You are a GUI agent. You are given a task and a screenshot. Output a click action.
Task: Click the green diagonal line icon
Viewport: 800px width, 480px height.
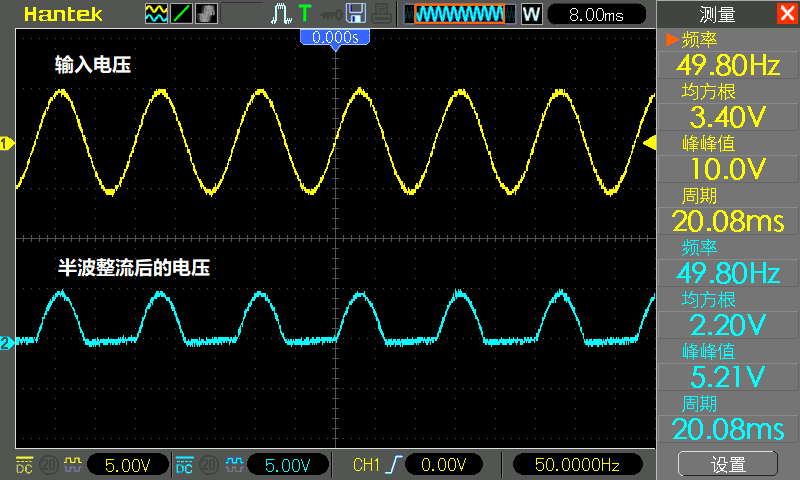(x=182, y=14)
